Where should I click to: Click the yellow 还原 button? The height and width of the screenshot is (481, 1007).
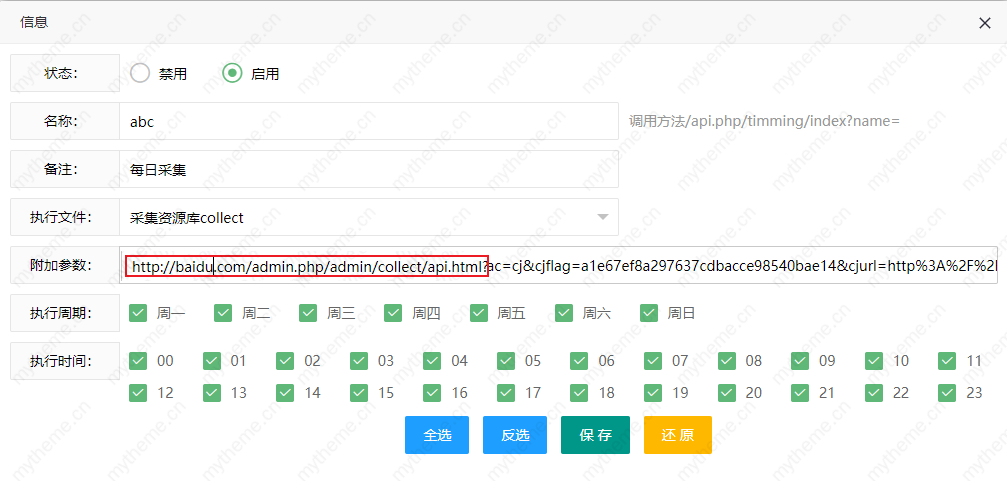(x=677, y=435)
